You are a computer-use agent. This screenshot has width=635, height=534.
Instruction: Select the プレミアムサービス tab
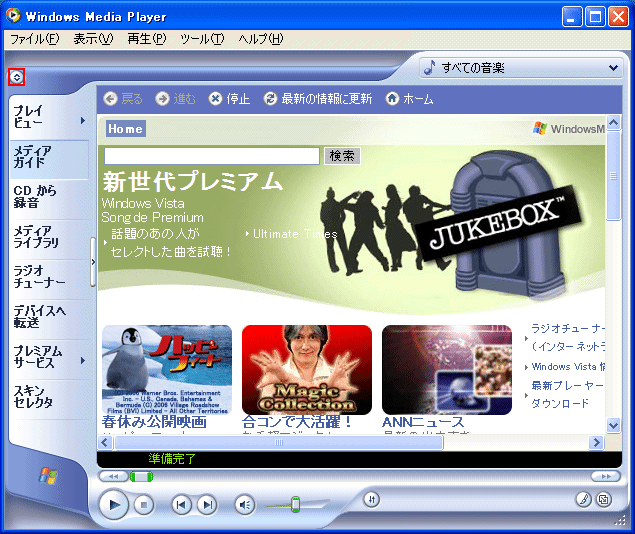[44, 359]
